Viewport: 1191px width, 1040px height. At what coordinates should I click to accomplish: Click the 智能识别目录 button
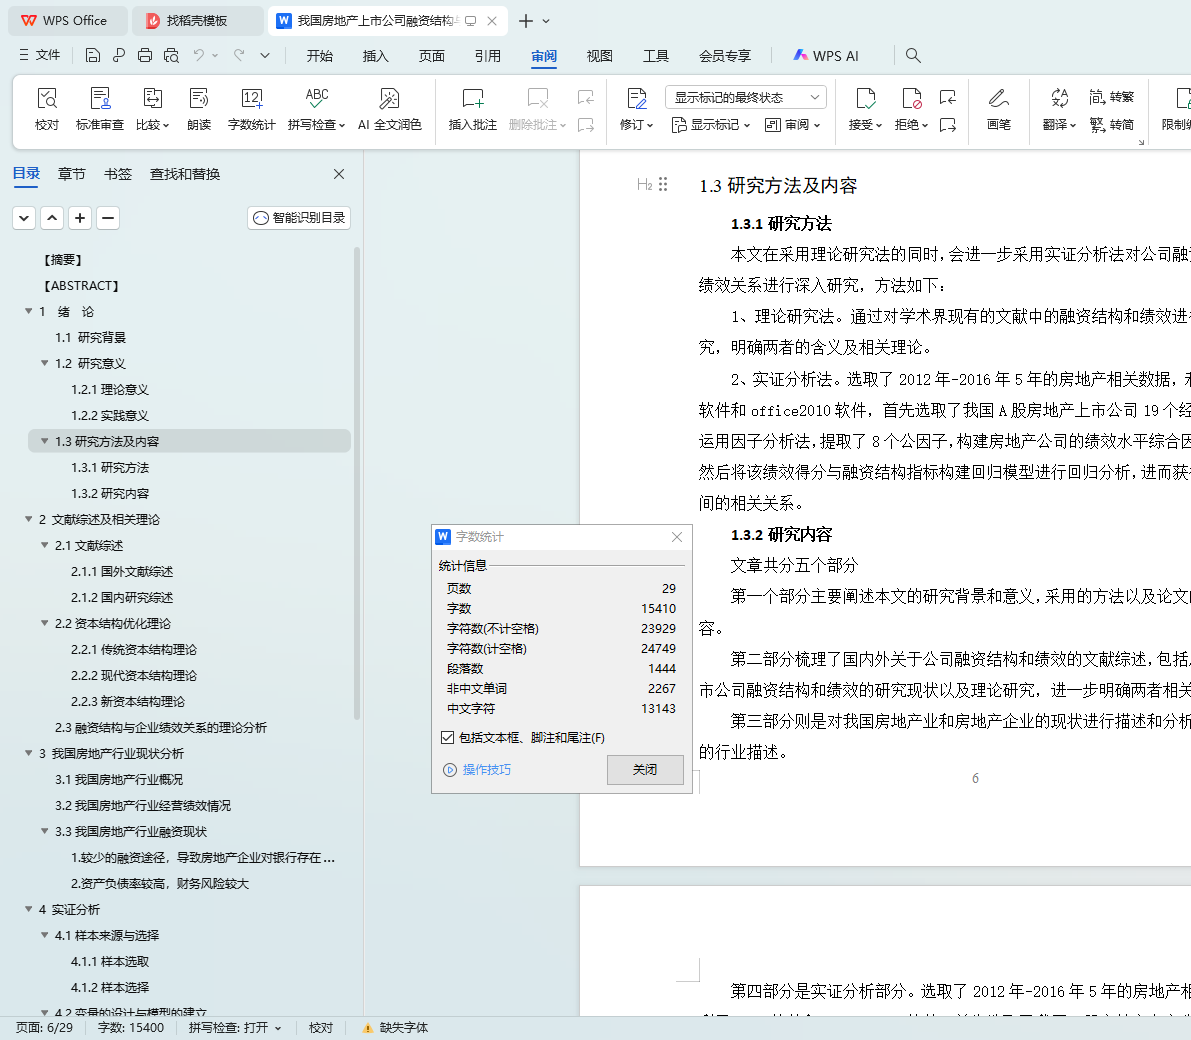(299, 218)
